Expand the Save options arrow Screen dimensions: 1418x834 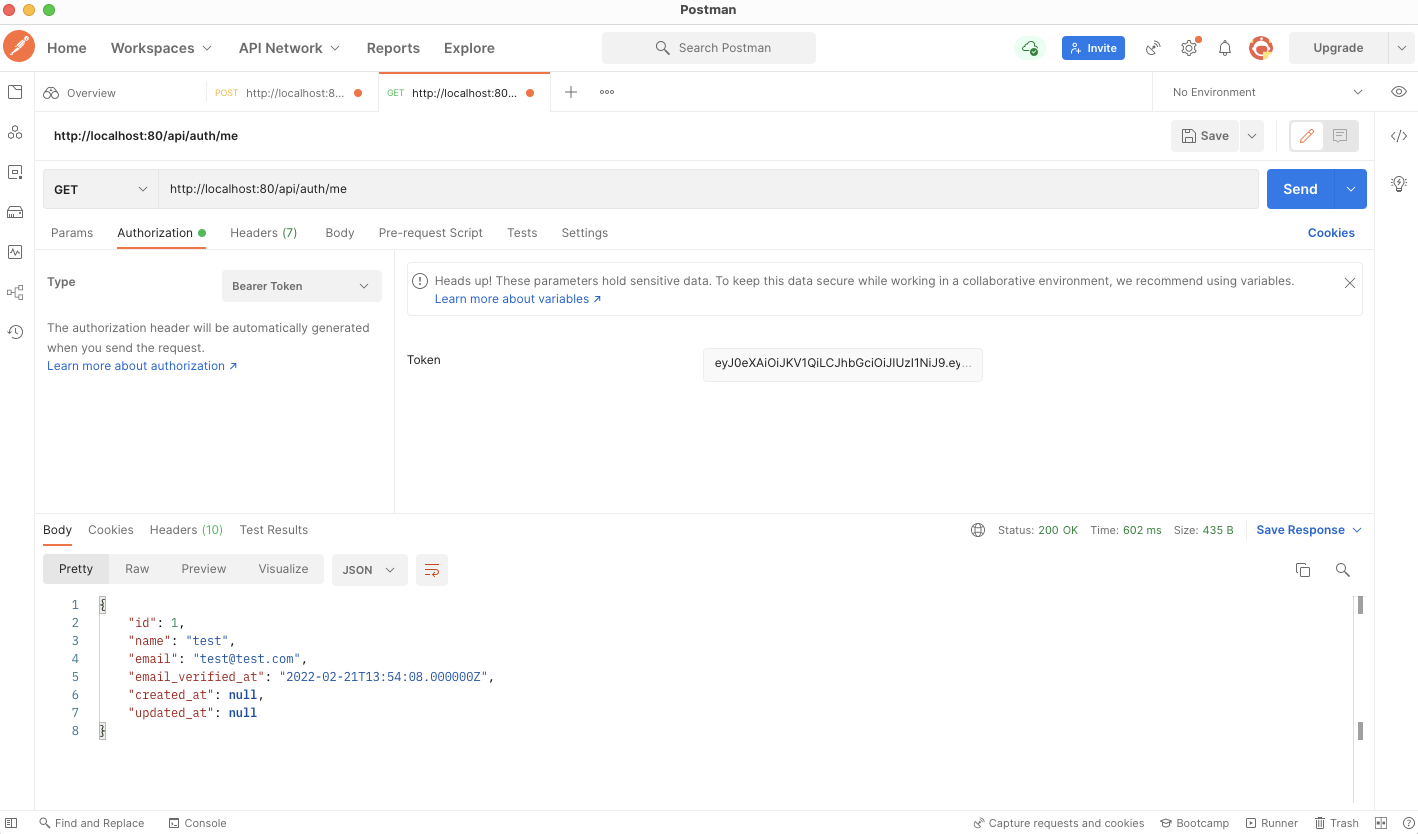click(x=1252, y=136)
